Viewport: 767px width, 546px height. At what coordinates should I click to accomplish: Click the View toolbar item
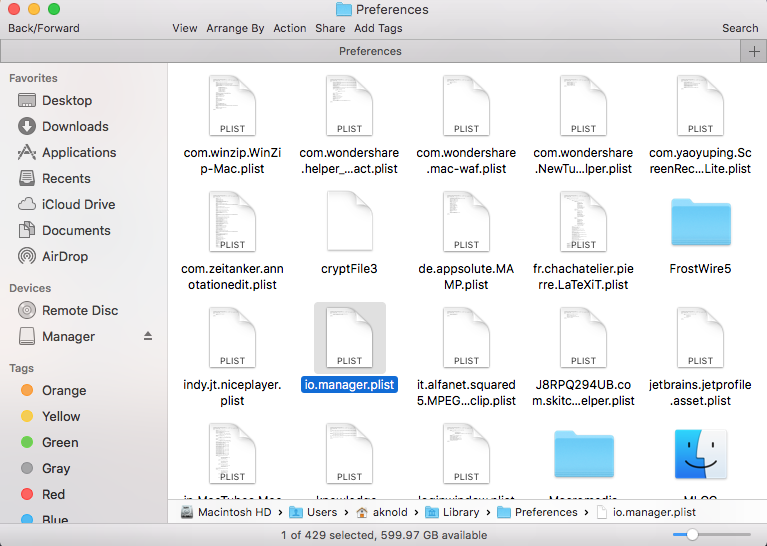[185, 28]
